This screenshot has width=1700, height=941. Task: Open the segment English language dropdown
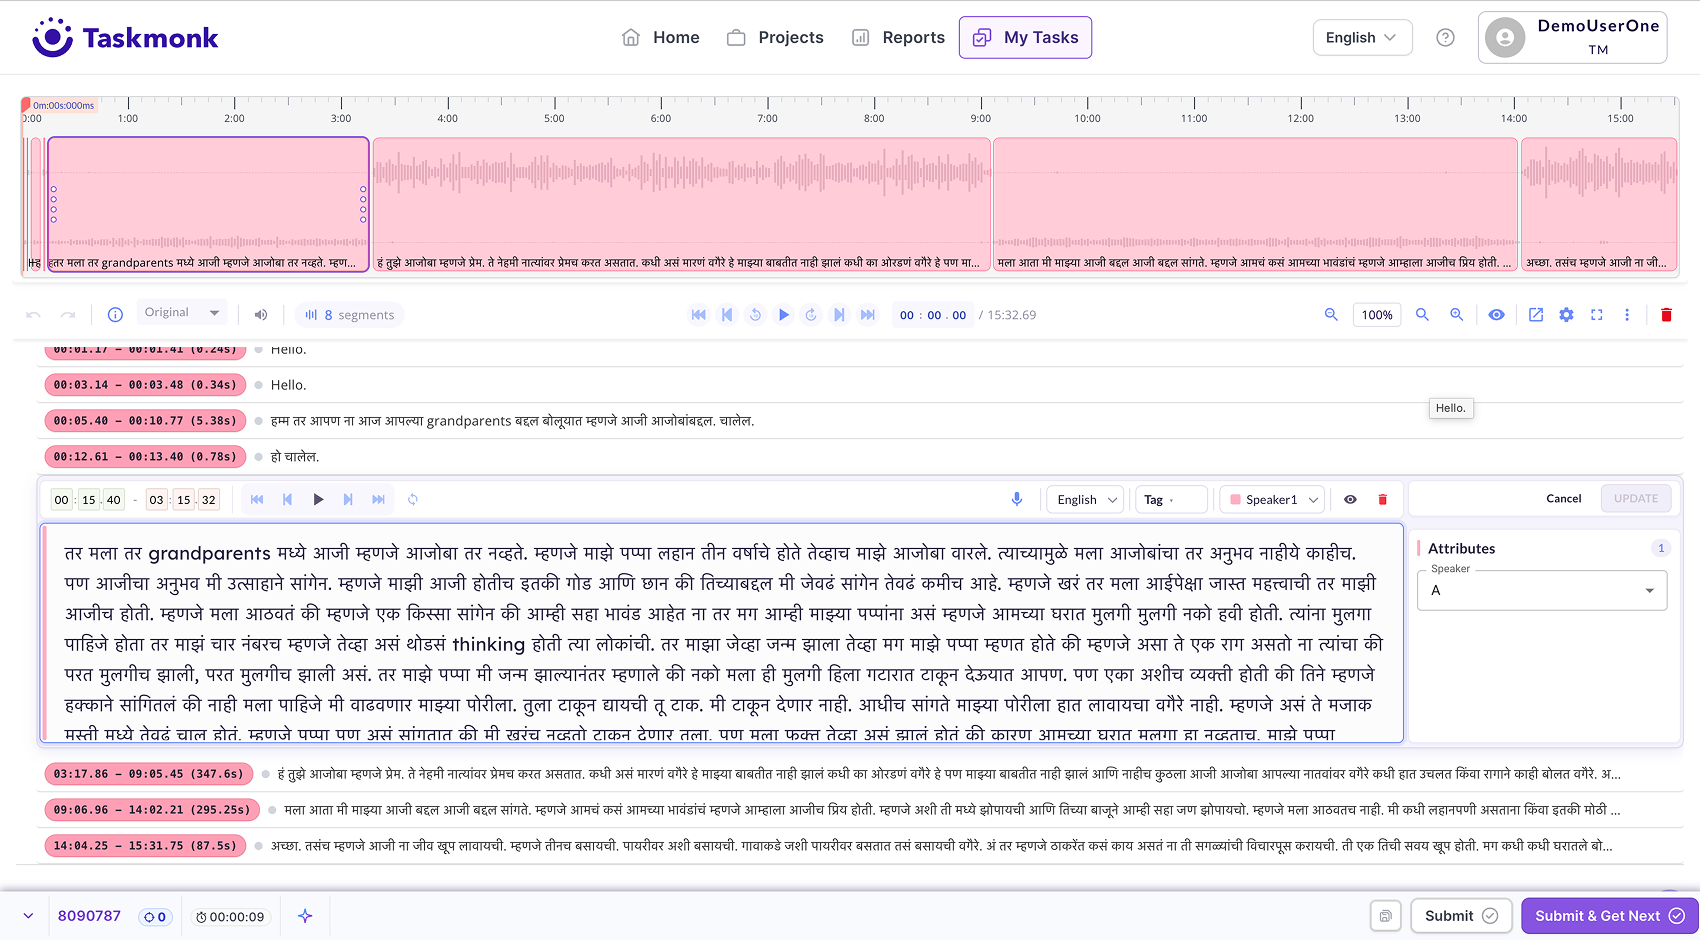1087,499
